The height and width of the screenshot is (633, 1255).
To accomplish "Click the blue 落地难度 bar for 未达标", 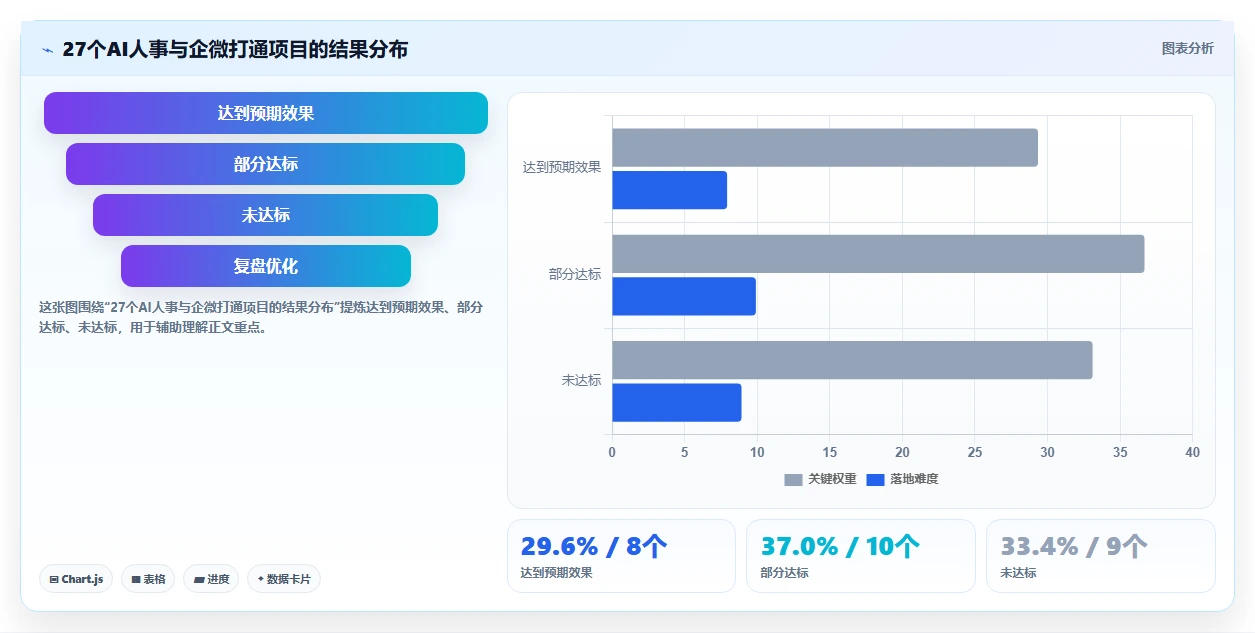I will click(677, 402).
